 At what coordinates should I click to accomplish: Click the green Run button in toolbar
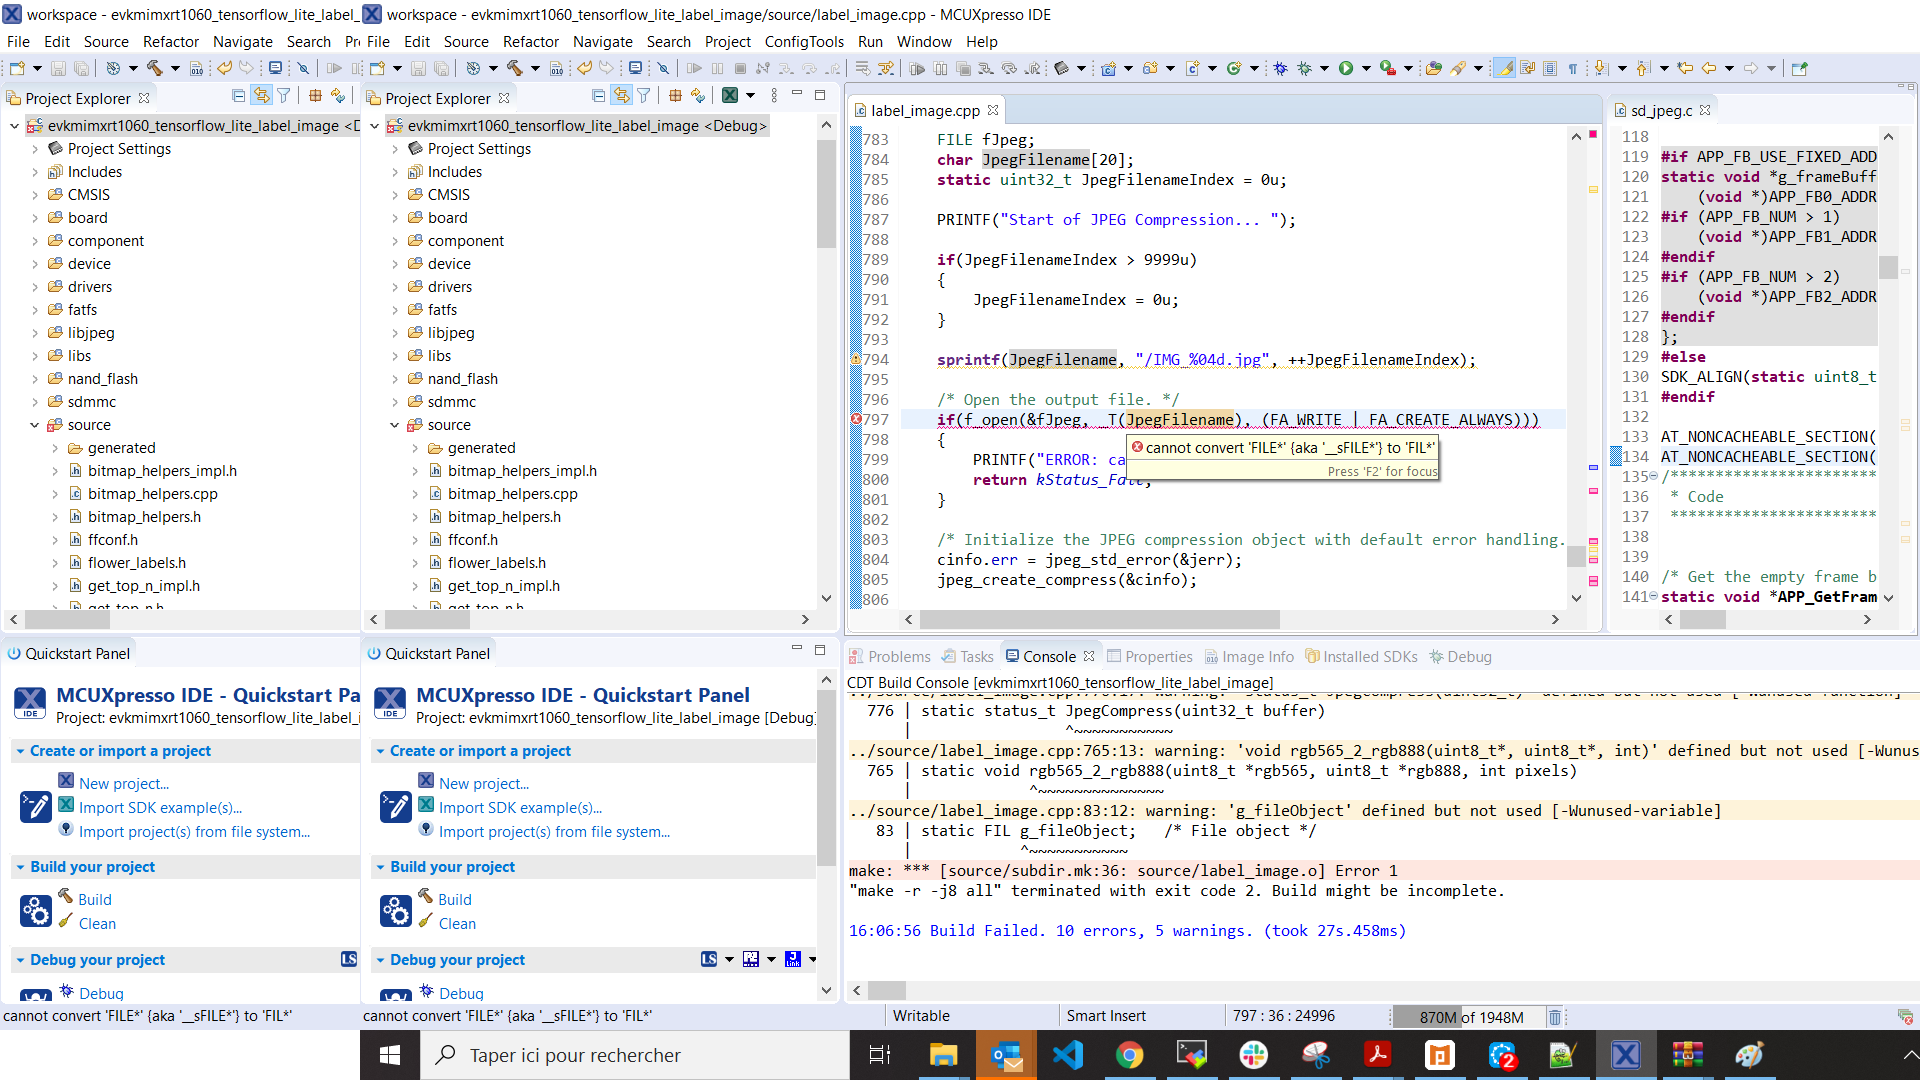[1345, 68]
